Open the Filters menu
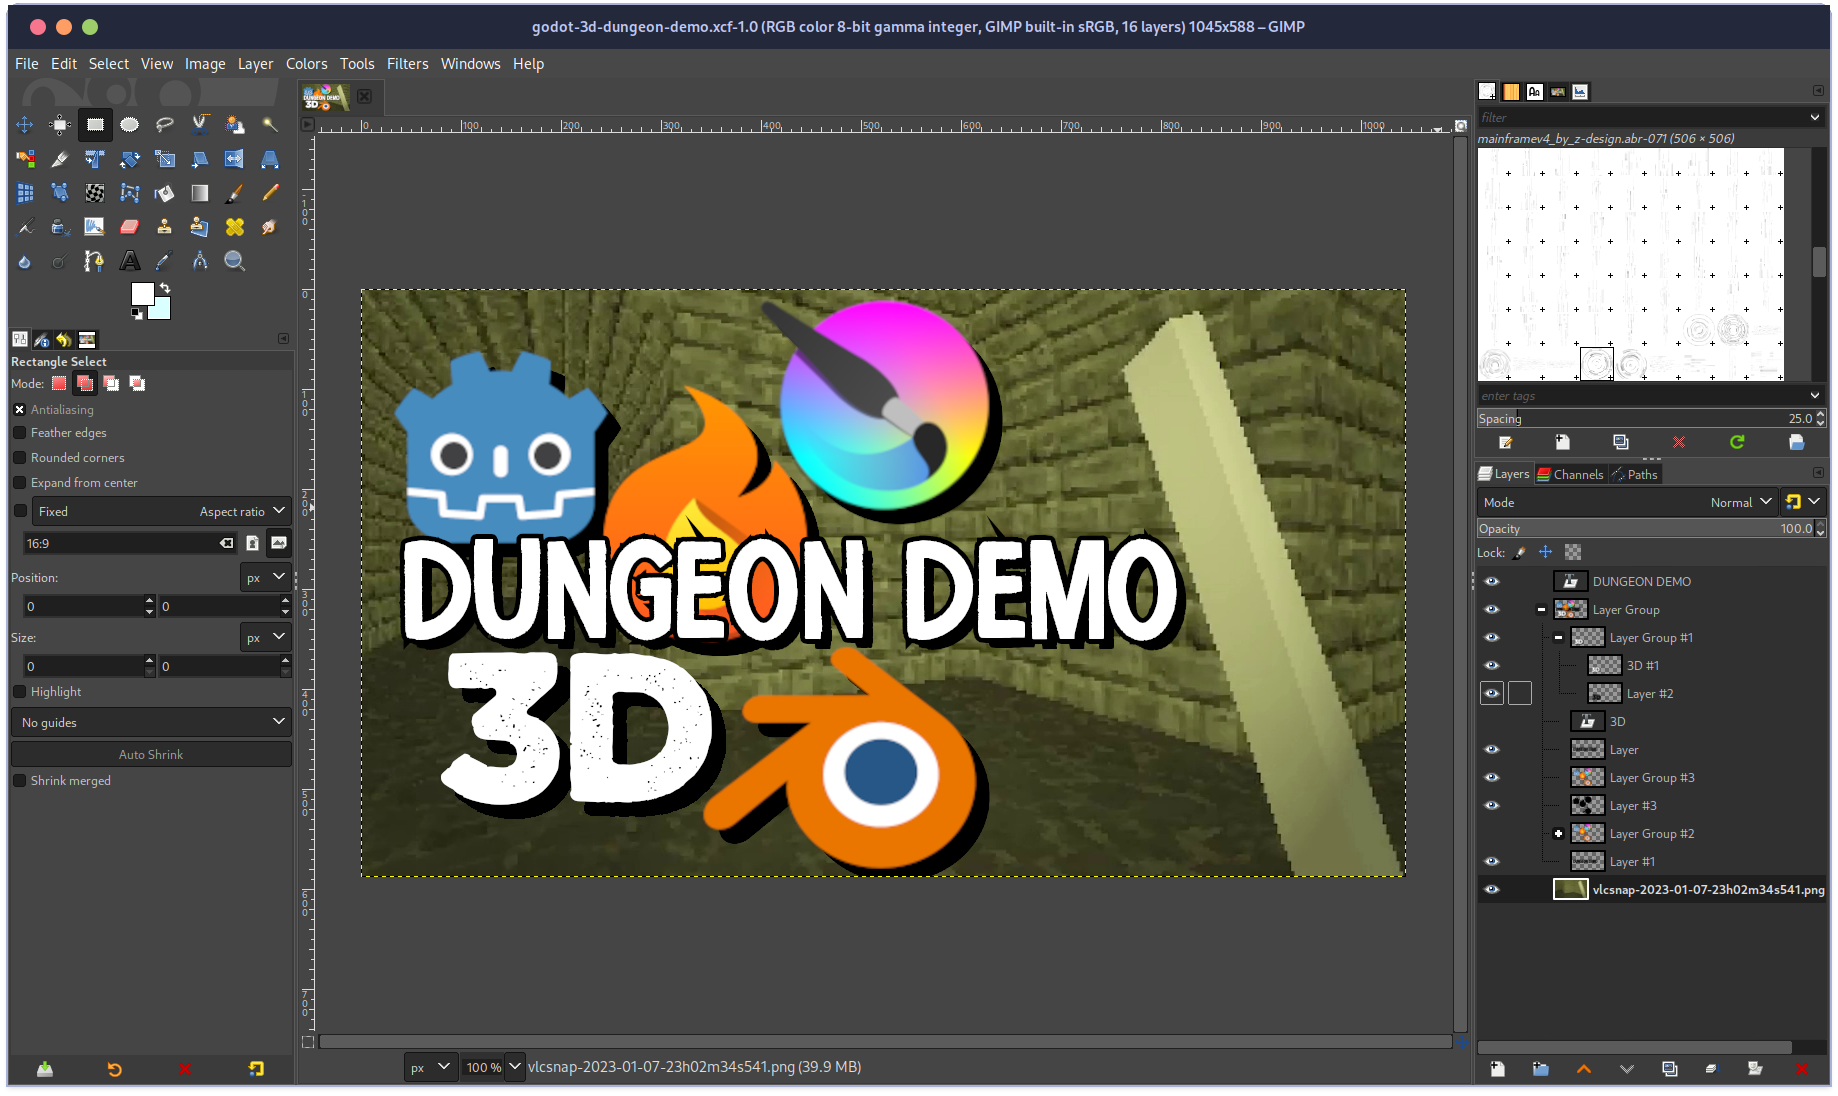Screen dimensions: 1838x1096 tap(408, 63)
